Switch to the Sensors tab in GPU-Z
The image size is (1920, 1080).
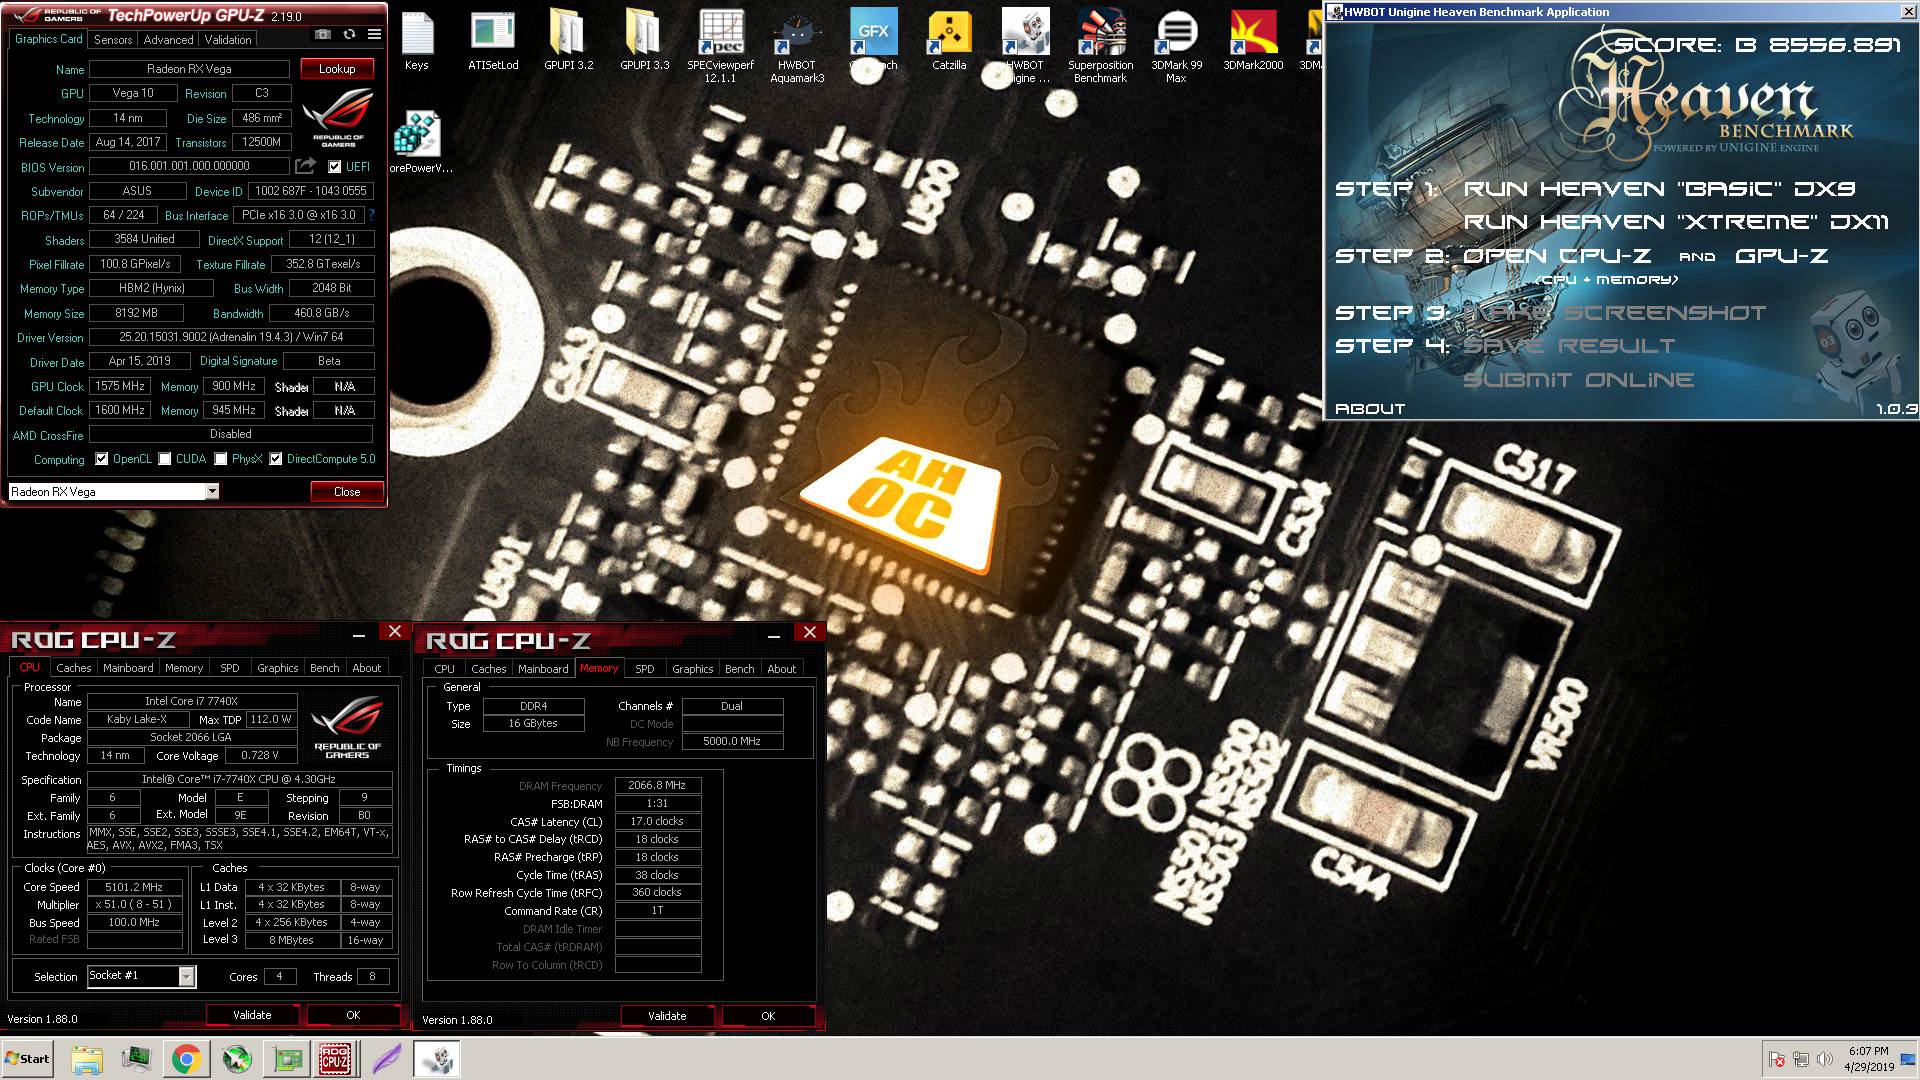point(113,40)
